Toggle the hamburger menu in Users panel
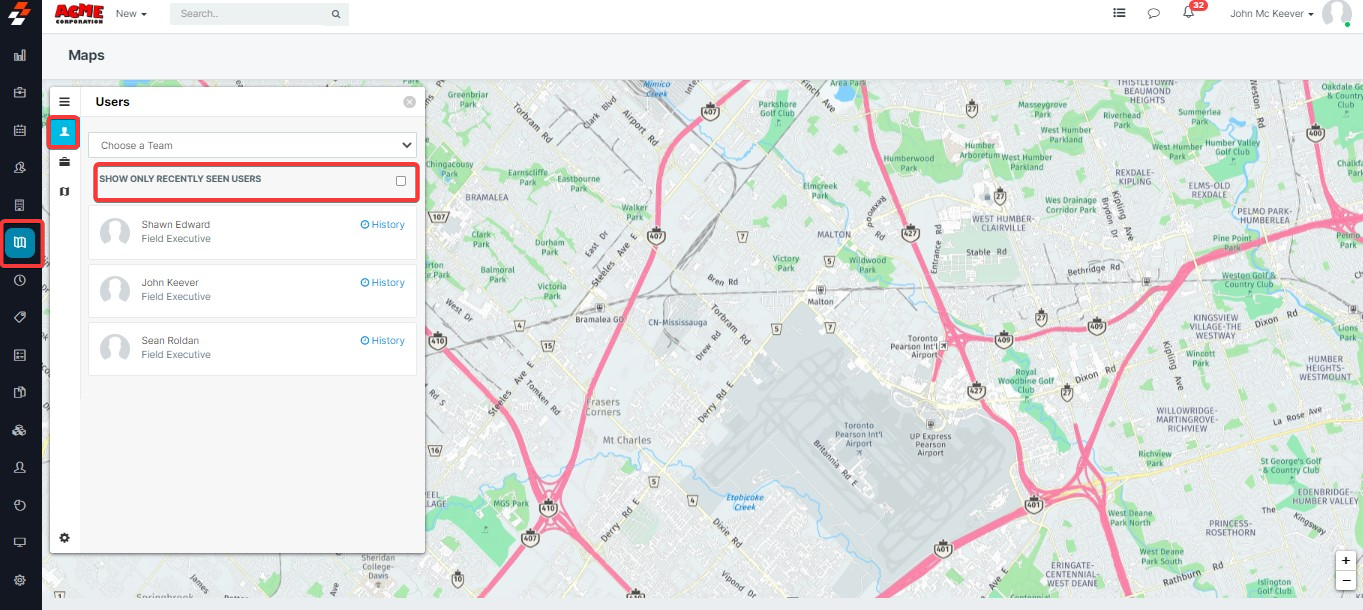1363x610 pixels. click(64, 102)
